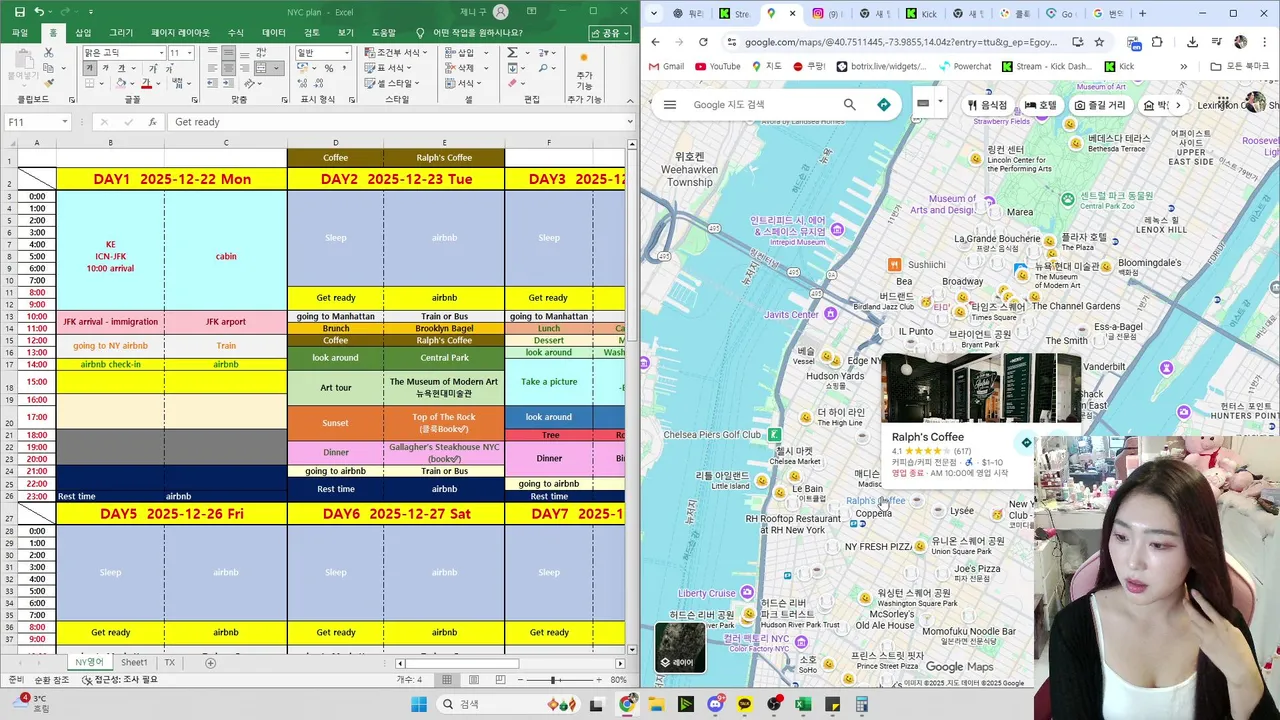Viewport: 1280px width, 720px height.
Task: Add a new worksheet with plus icon
Action: tap(210, 663)
